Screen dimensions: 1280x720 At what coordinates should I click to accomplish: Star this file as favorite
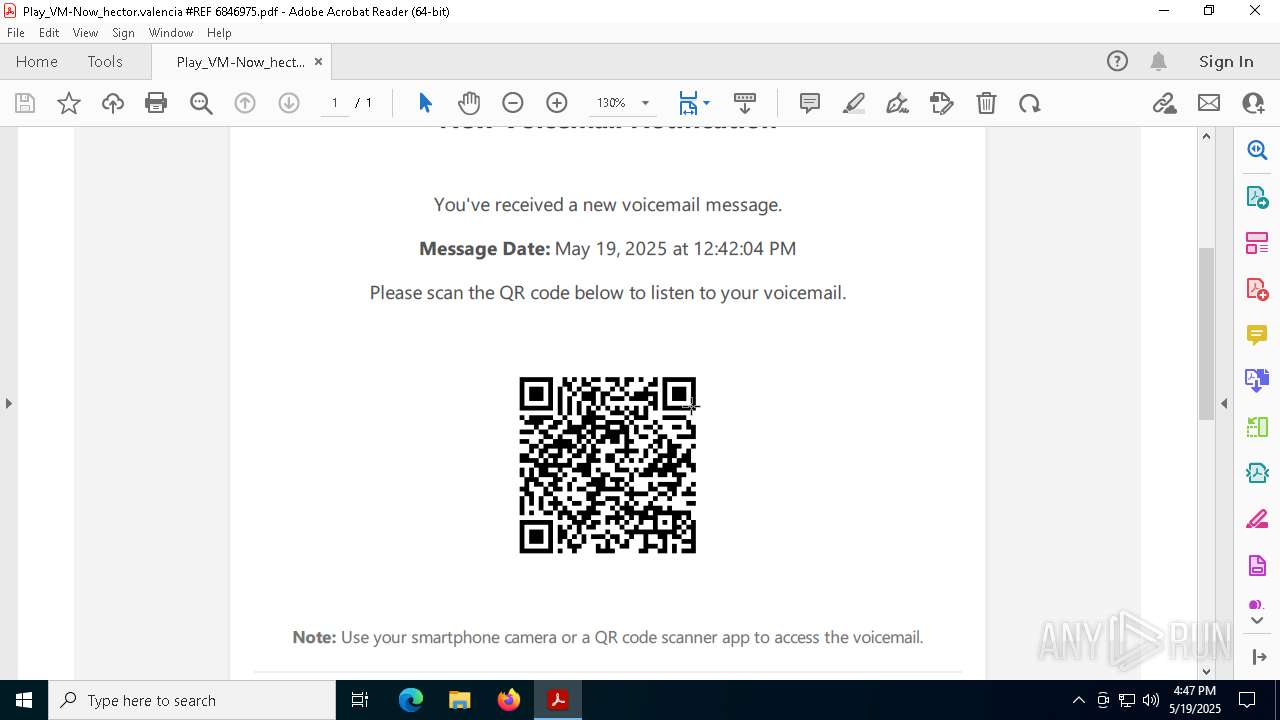pos(69,103)
